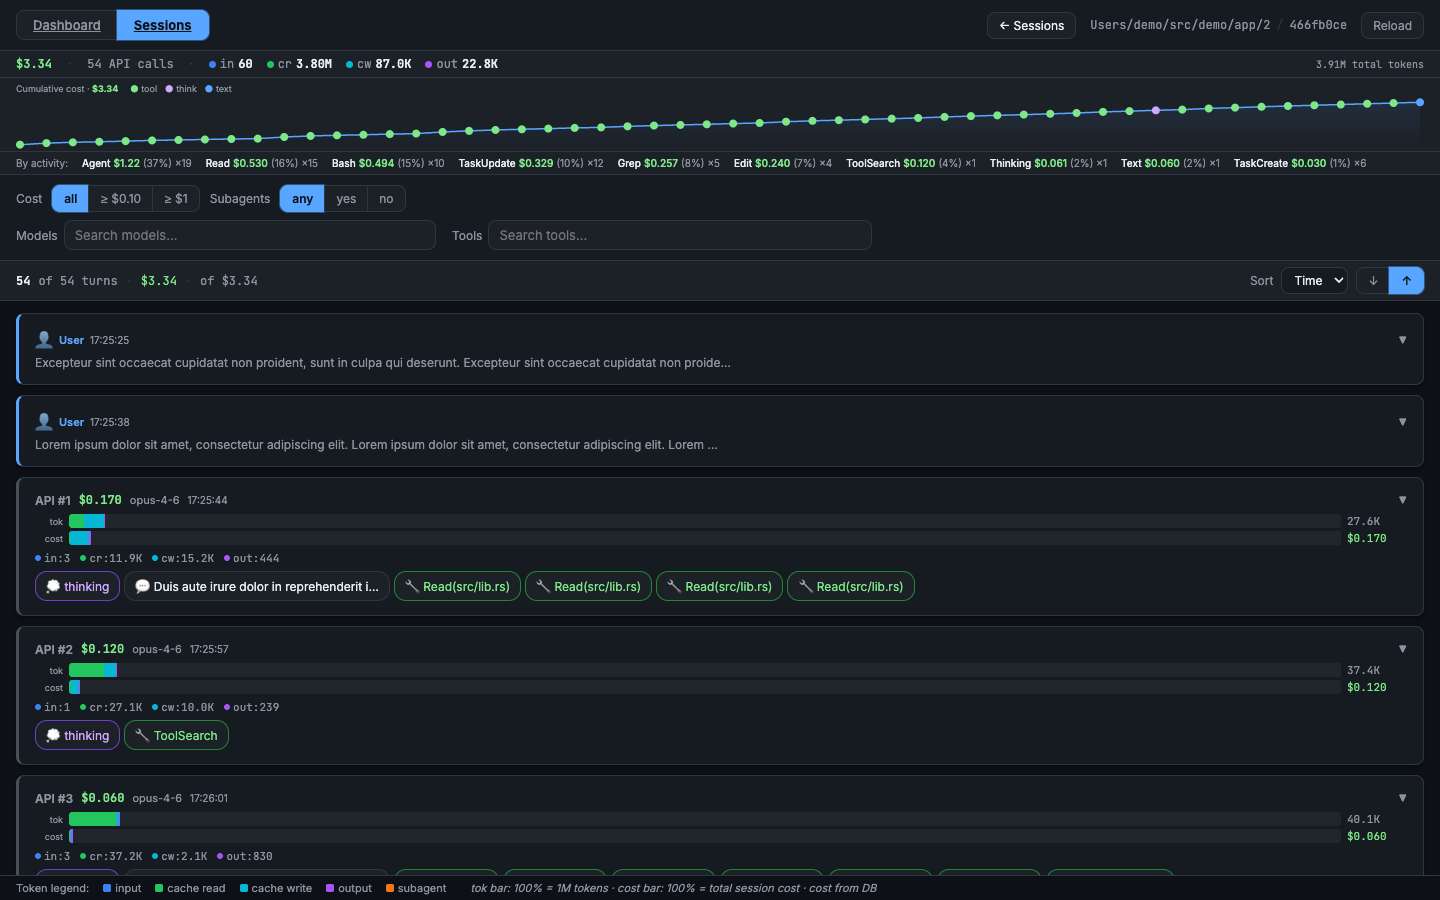Open the Sort Time dropdown
Viewport: 1440px width, 900px height.
(x=1315, y=281)
